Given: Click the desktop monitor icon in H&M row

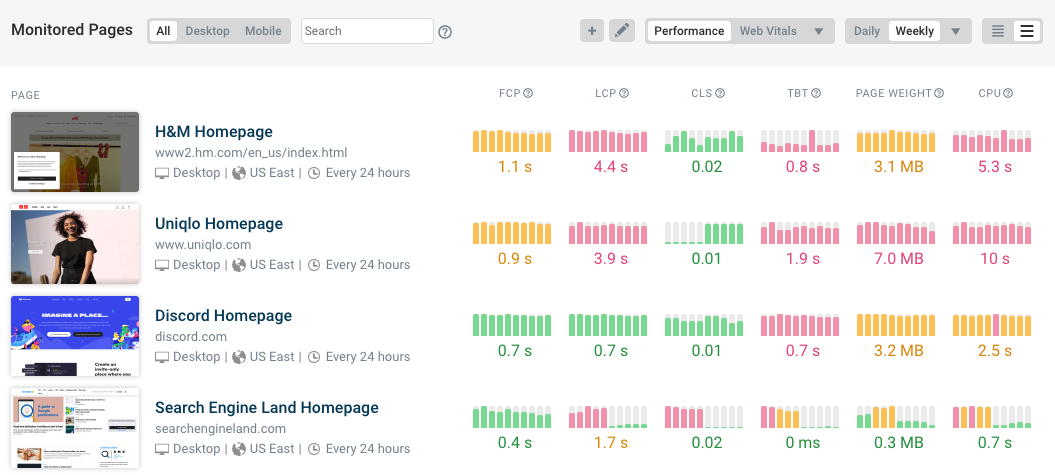Looking at the screenshot, I should pyautogui.click(x=161, y=173).
